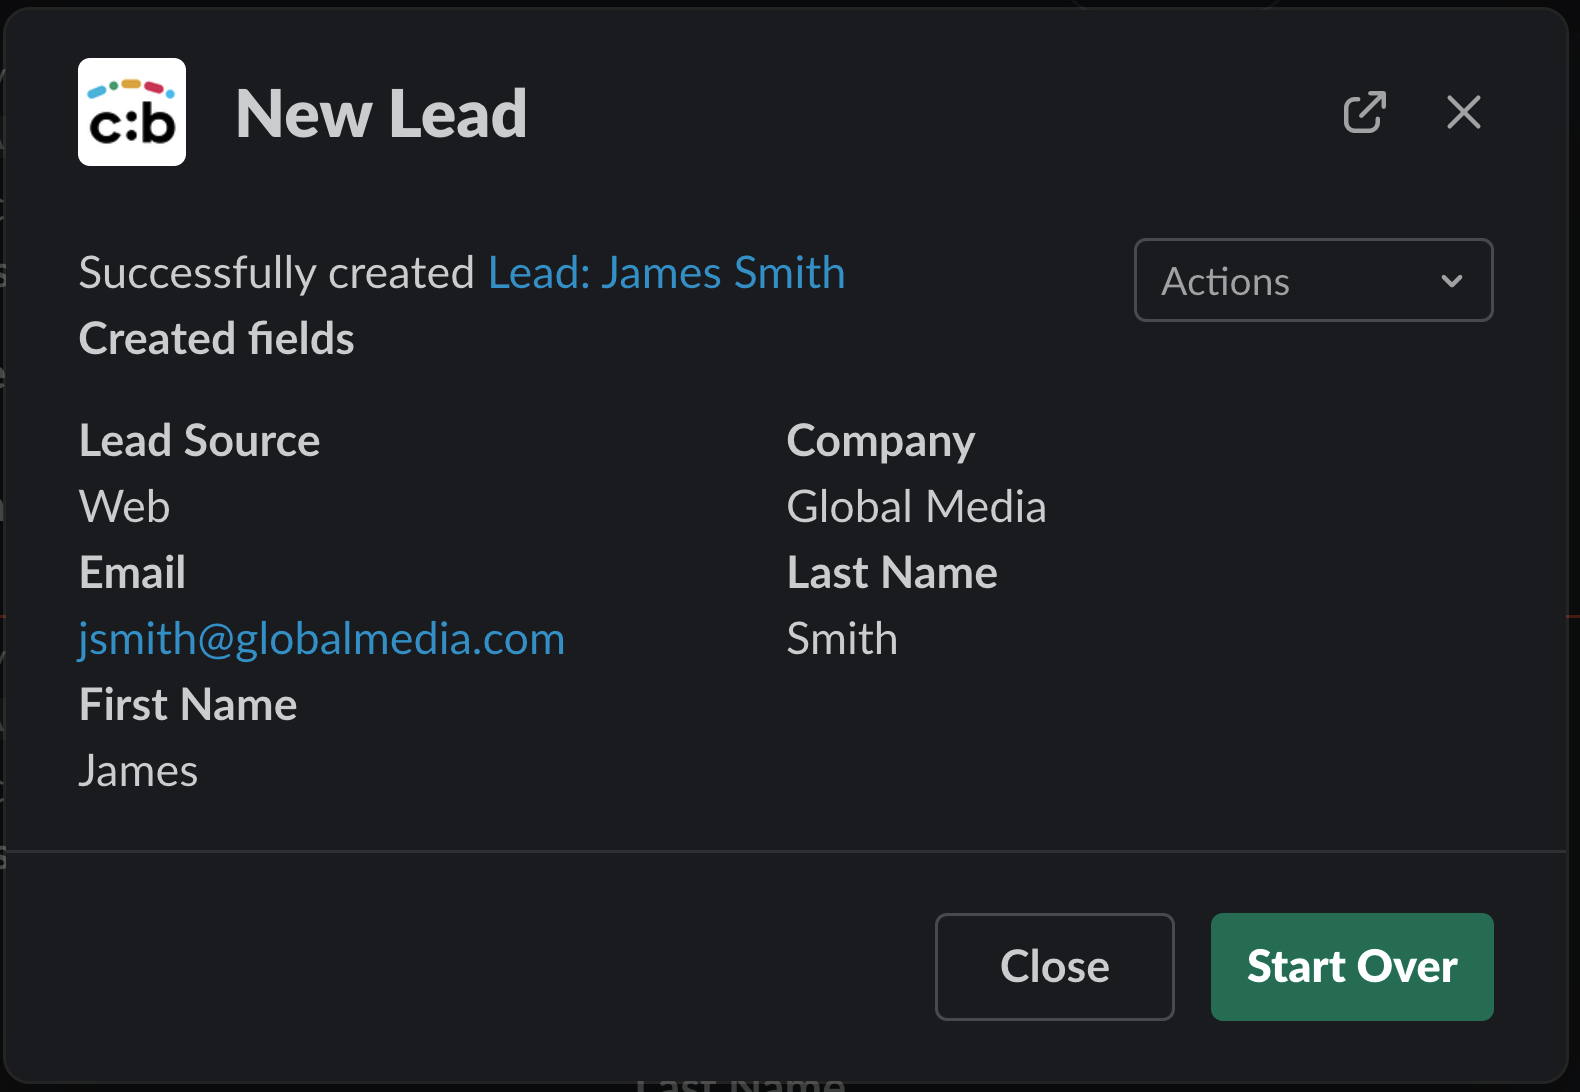Image resolution: width=1580 pixels, height=1092 pixels.
Task: Select the Smith last name value
Action: [x=842, y=639]
